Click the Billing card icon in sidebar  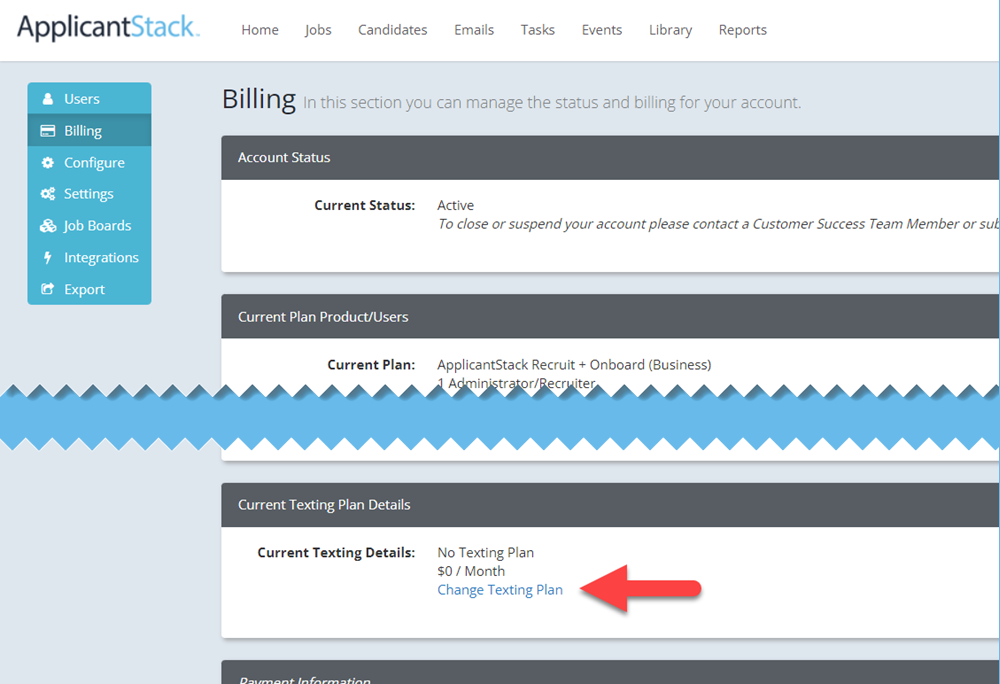pos(49,130)
